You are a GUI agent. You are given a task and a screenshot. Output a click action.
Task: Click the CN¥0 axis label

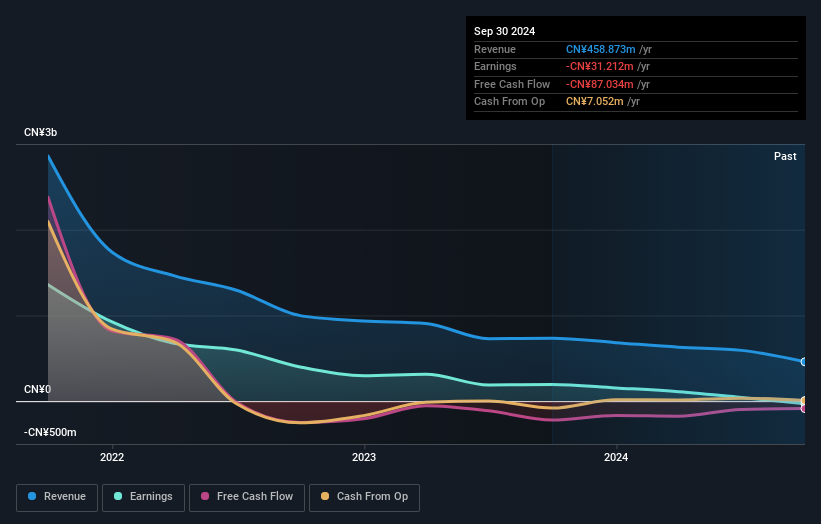pos(37,389)
